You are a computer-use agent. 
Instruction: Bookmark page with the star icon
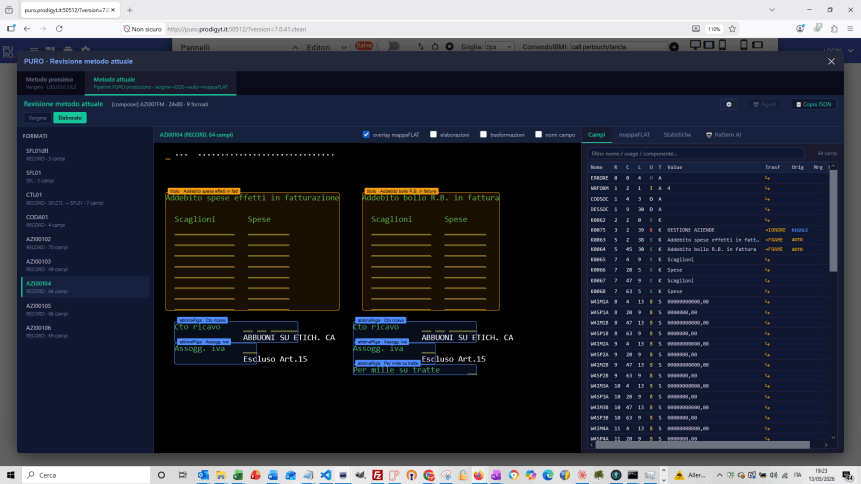[x=732, y=29]
